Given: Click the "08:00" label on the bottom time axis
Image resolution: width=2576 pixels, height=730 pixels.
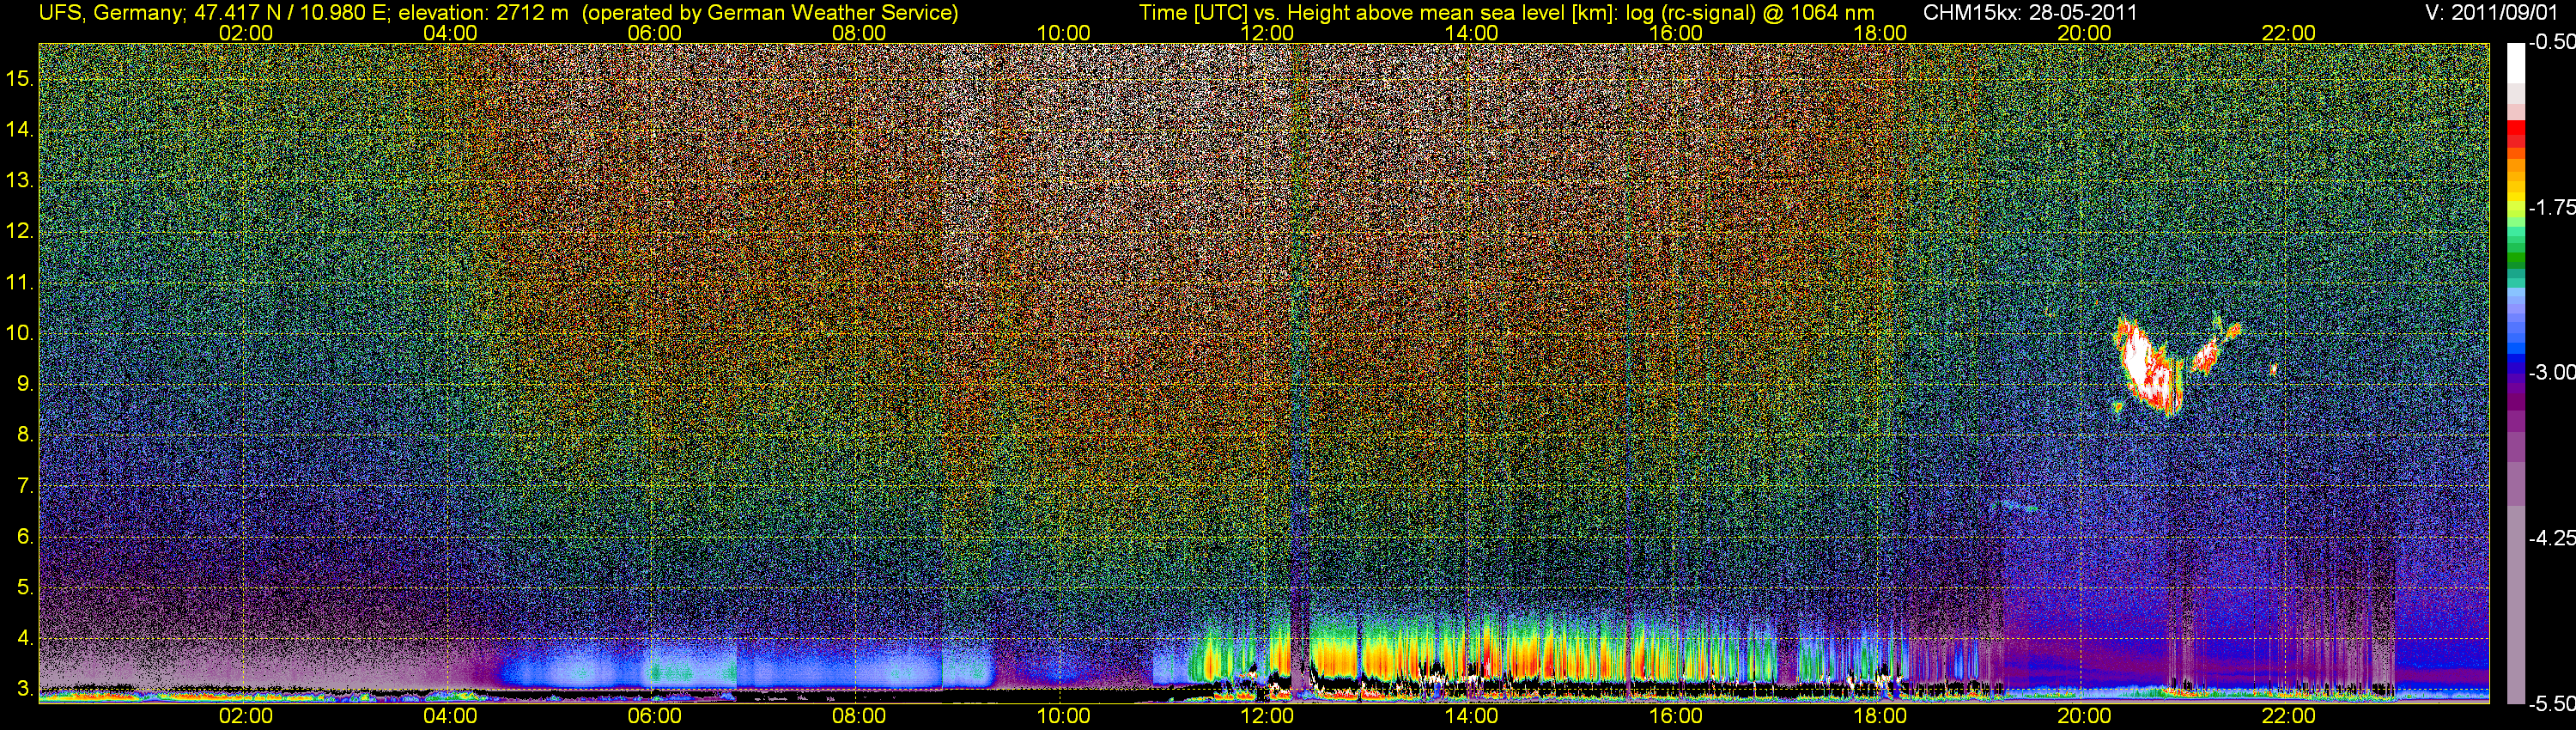Looking at the screenshot, I should 859,716.
